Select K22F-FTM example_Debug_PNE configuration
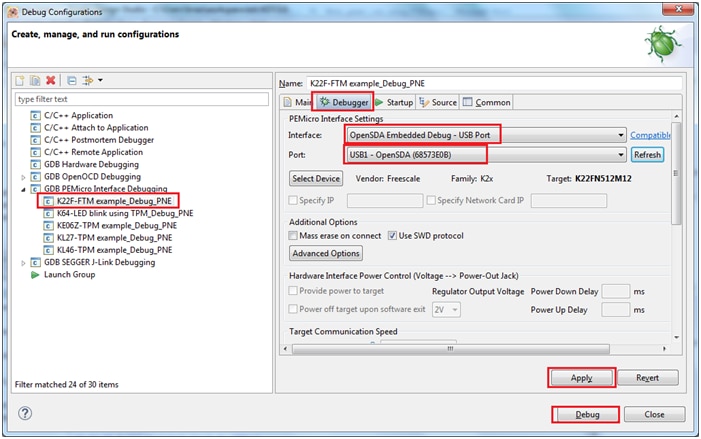Image resolution: width=701 pixels, height=439 pixels. 114,201
